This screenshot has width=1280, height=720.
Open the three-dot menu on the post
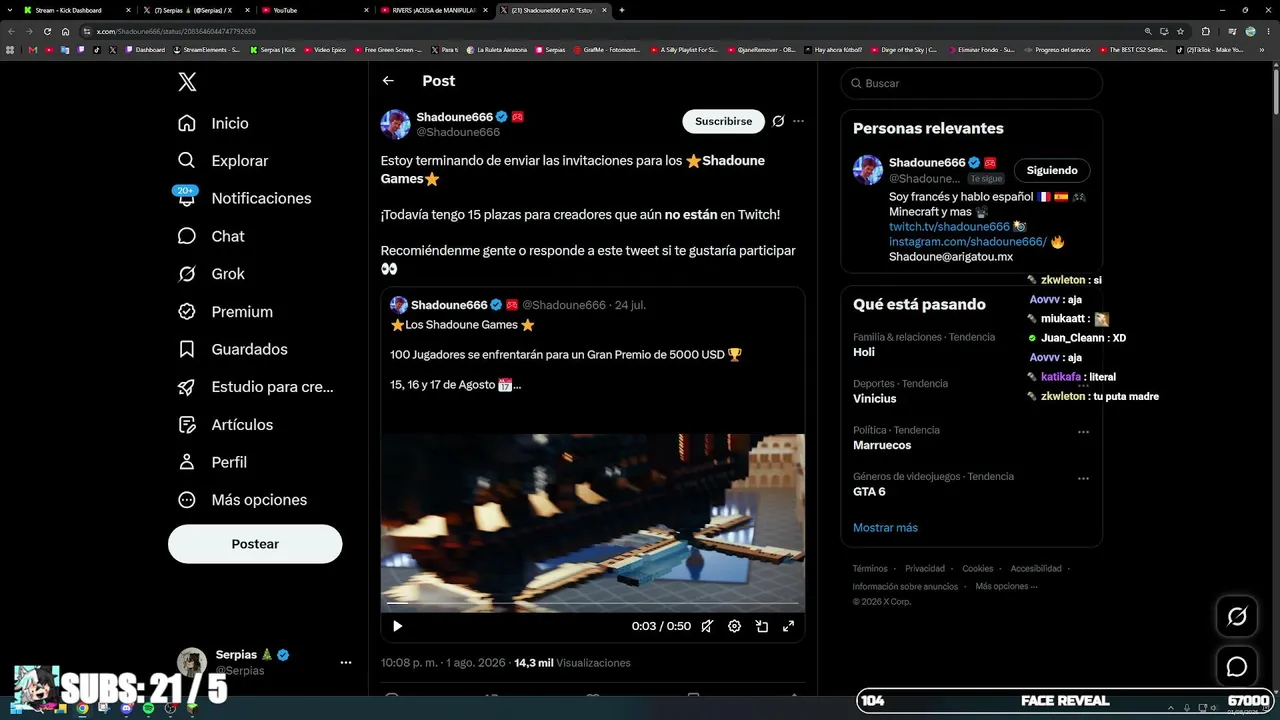click(798, 121)
